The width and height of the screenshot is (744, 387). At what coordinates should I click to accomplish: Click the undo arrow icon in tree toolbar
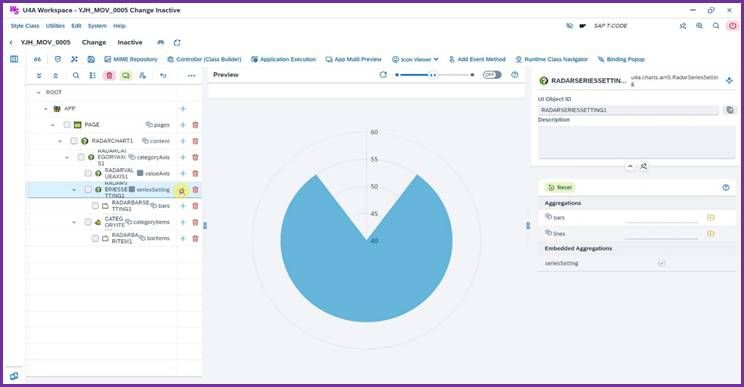163,75
